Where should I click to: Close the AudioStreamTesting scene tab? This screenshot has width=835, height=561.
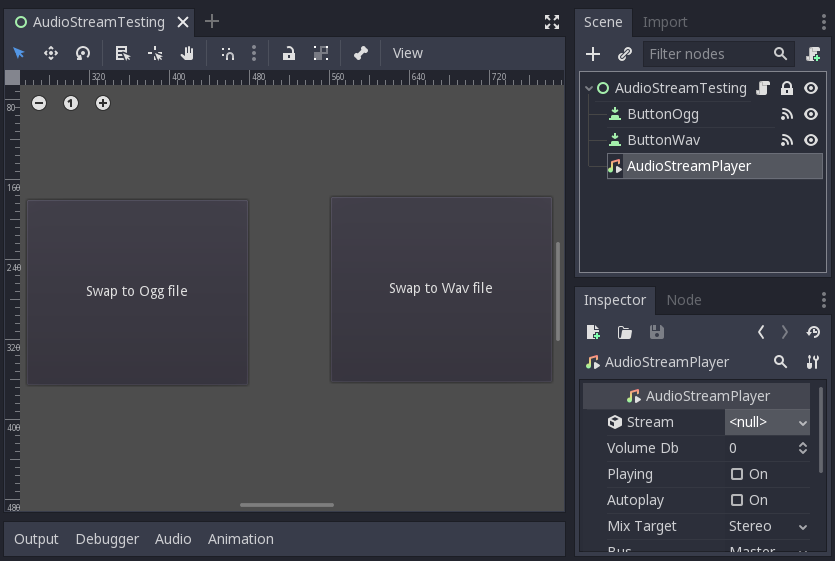[183, 22]
